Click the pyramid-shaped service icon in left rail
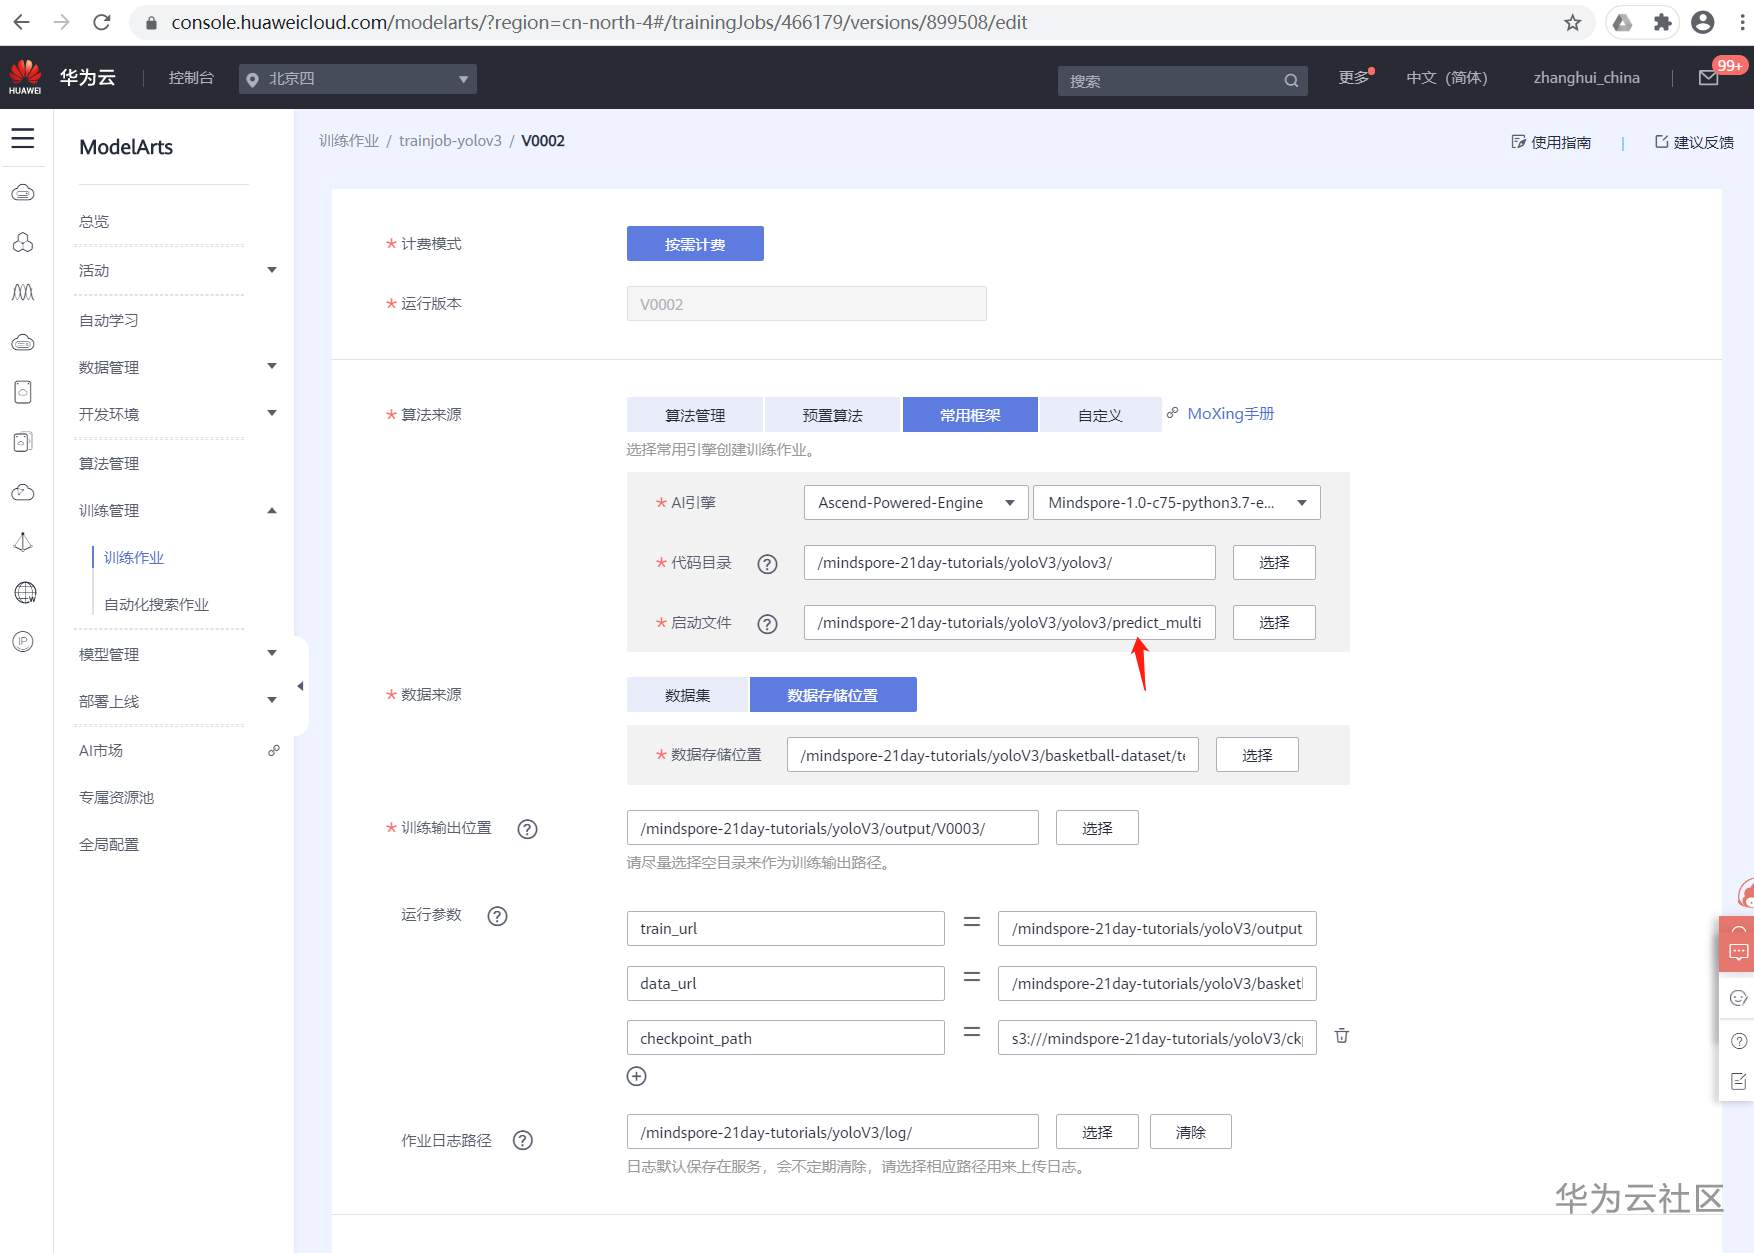The image size is (1754, 1253). coord(23,542)
